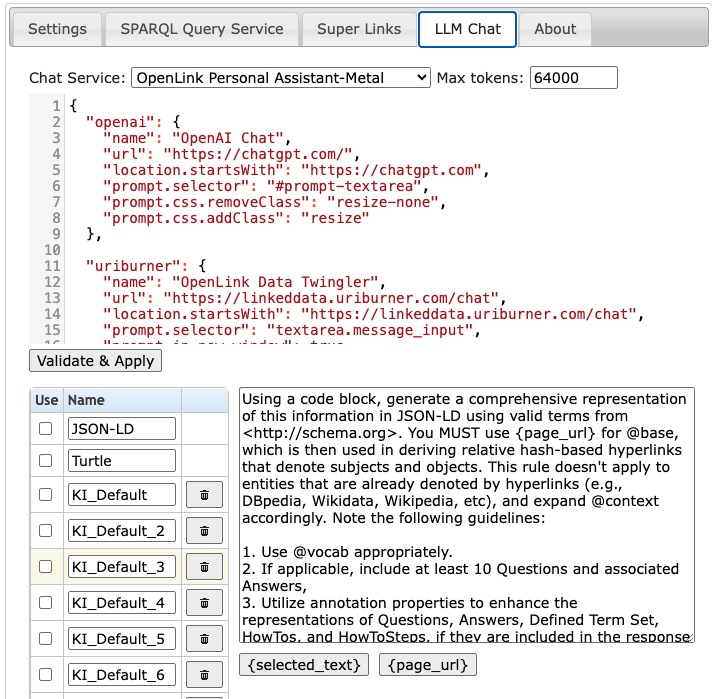This screenshot has width=712, height=699.
Task: Enable the JSON-LD prompt checkbox
Action: pyautogui.click(x=45, y=429)
